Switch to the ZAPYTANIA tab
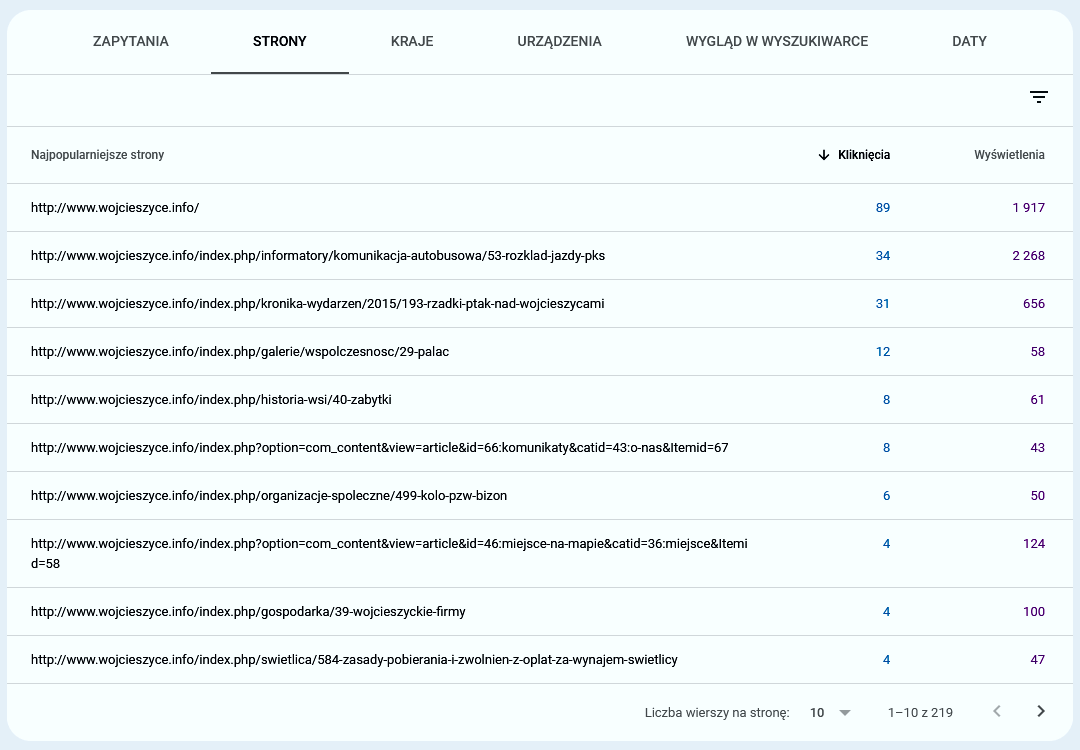1080x750 pixels. 131,41
